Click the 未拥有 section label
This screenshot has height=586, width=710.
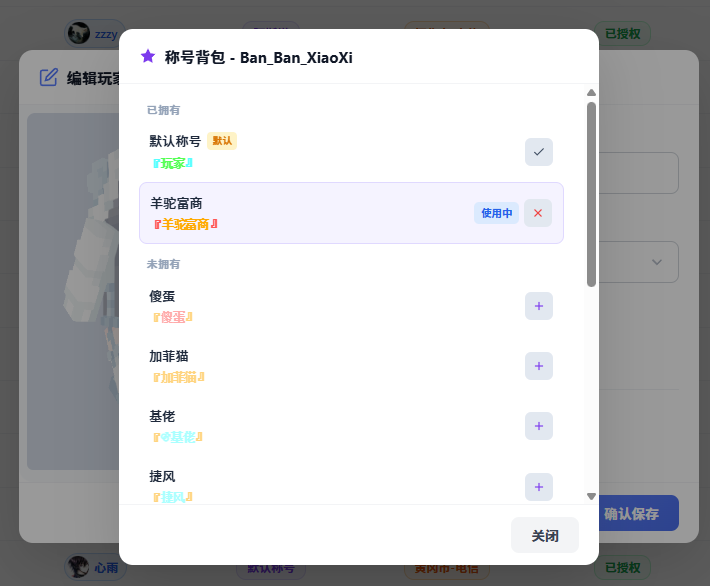163,264
